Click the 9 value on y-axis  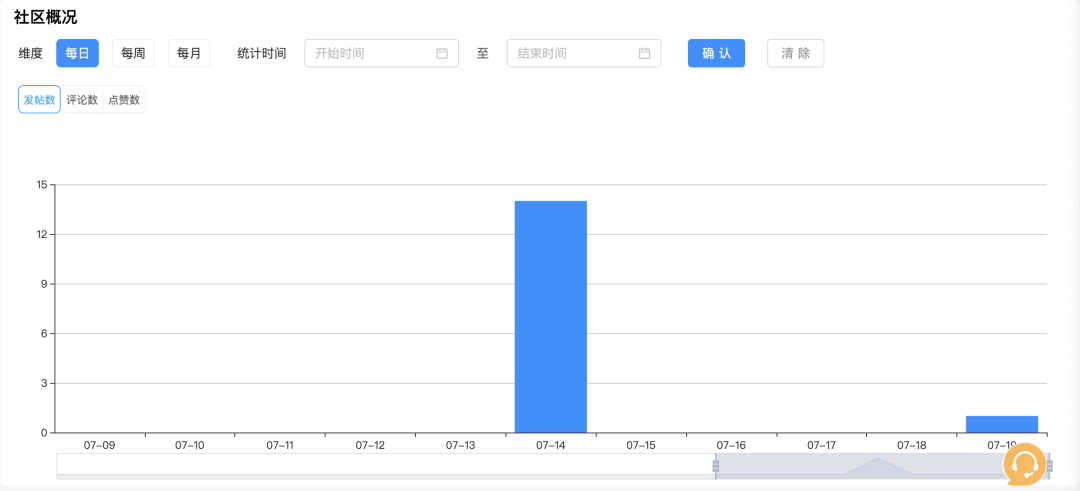(44, 284)
